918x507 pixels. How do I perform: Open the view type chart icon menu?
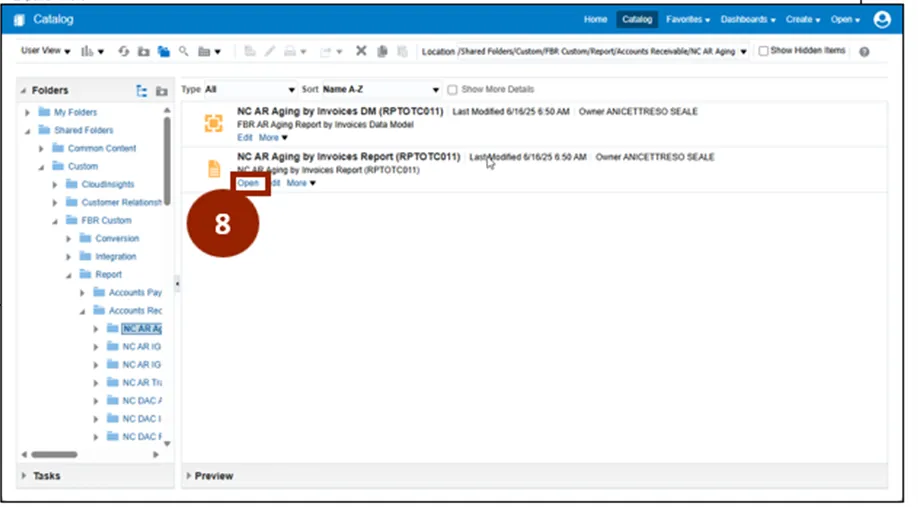[x=92, y=52]
